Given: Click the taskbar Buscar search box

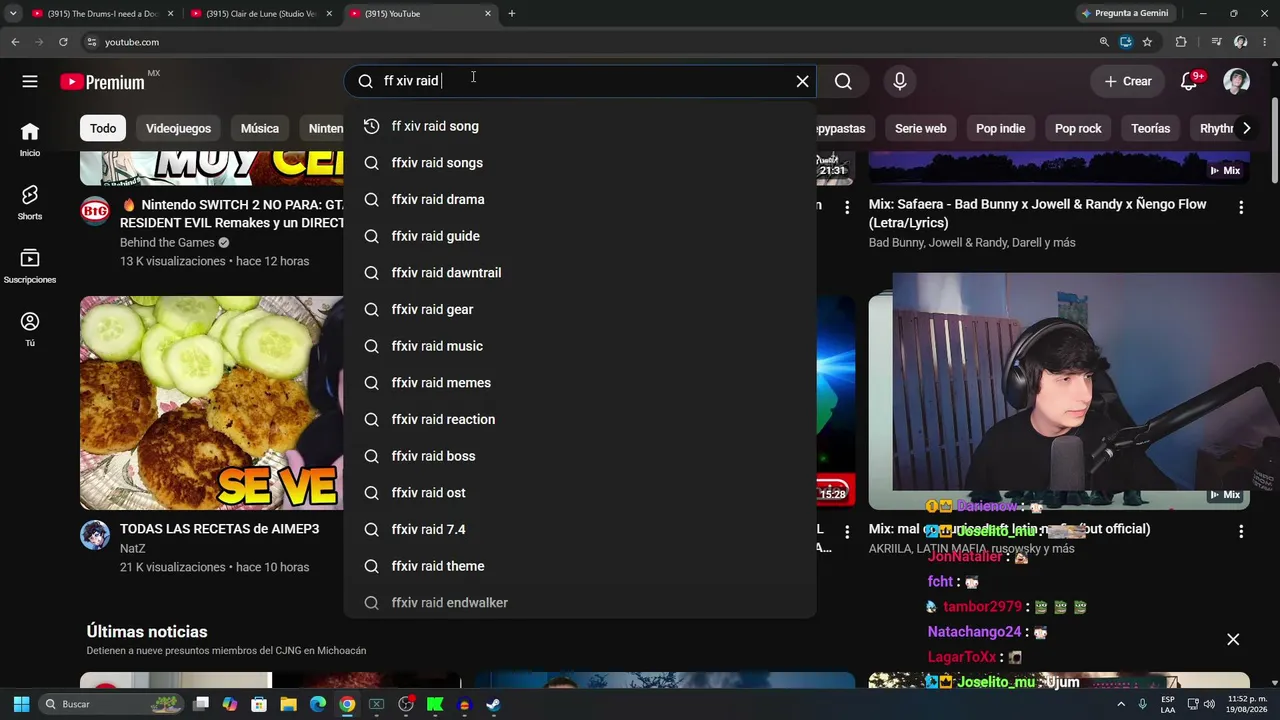Looking at the screenshot, I should [x=112, y=704].
